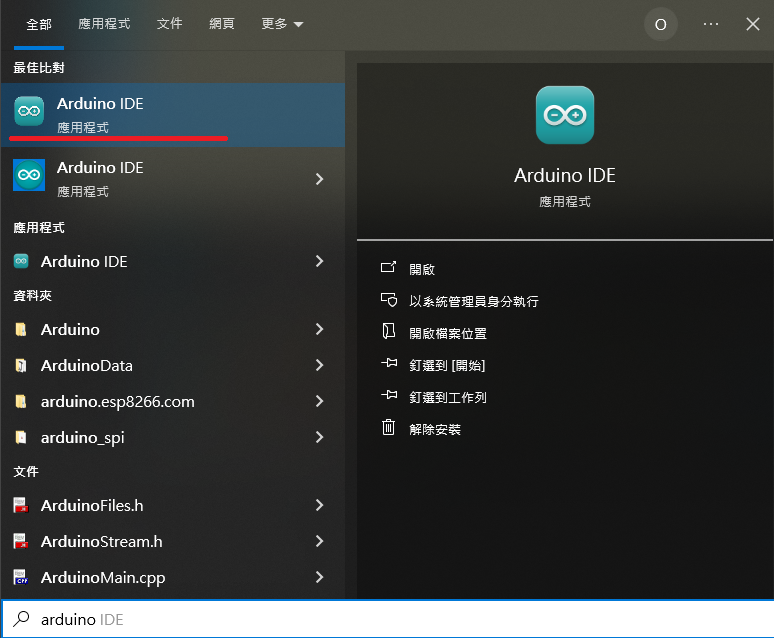Image resolution: width=774 pixels, height=638 pixels.
Task: Select the ArduinoMain.cpp document result
Action: (173, 577)
